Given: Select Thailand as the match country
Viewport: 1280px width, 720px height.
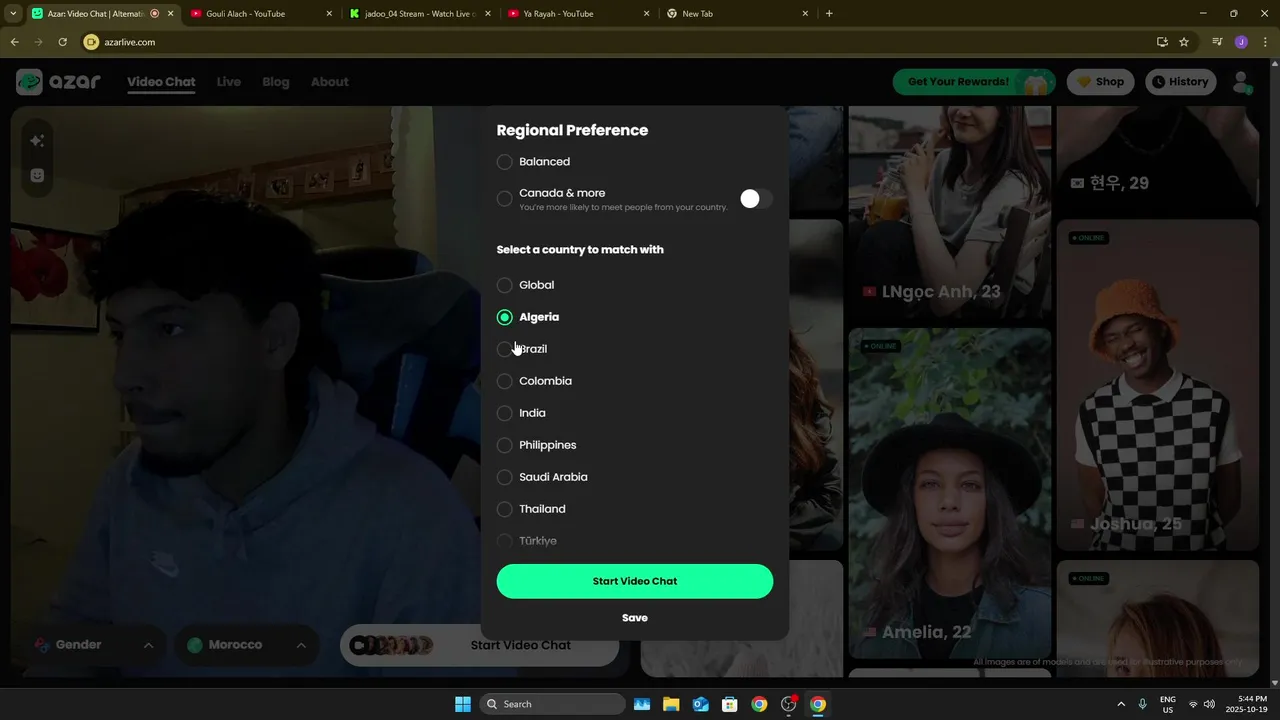Looking at the screenshot, I should (505, 509).
